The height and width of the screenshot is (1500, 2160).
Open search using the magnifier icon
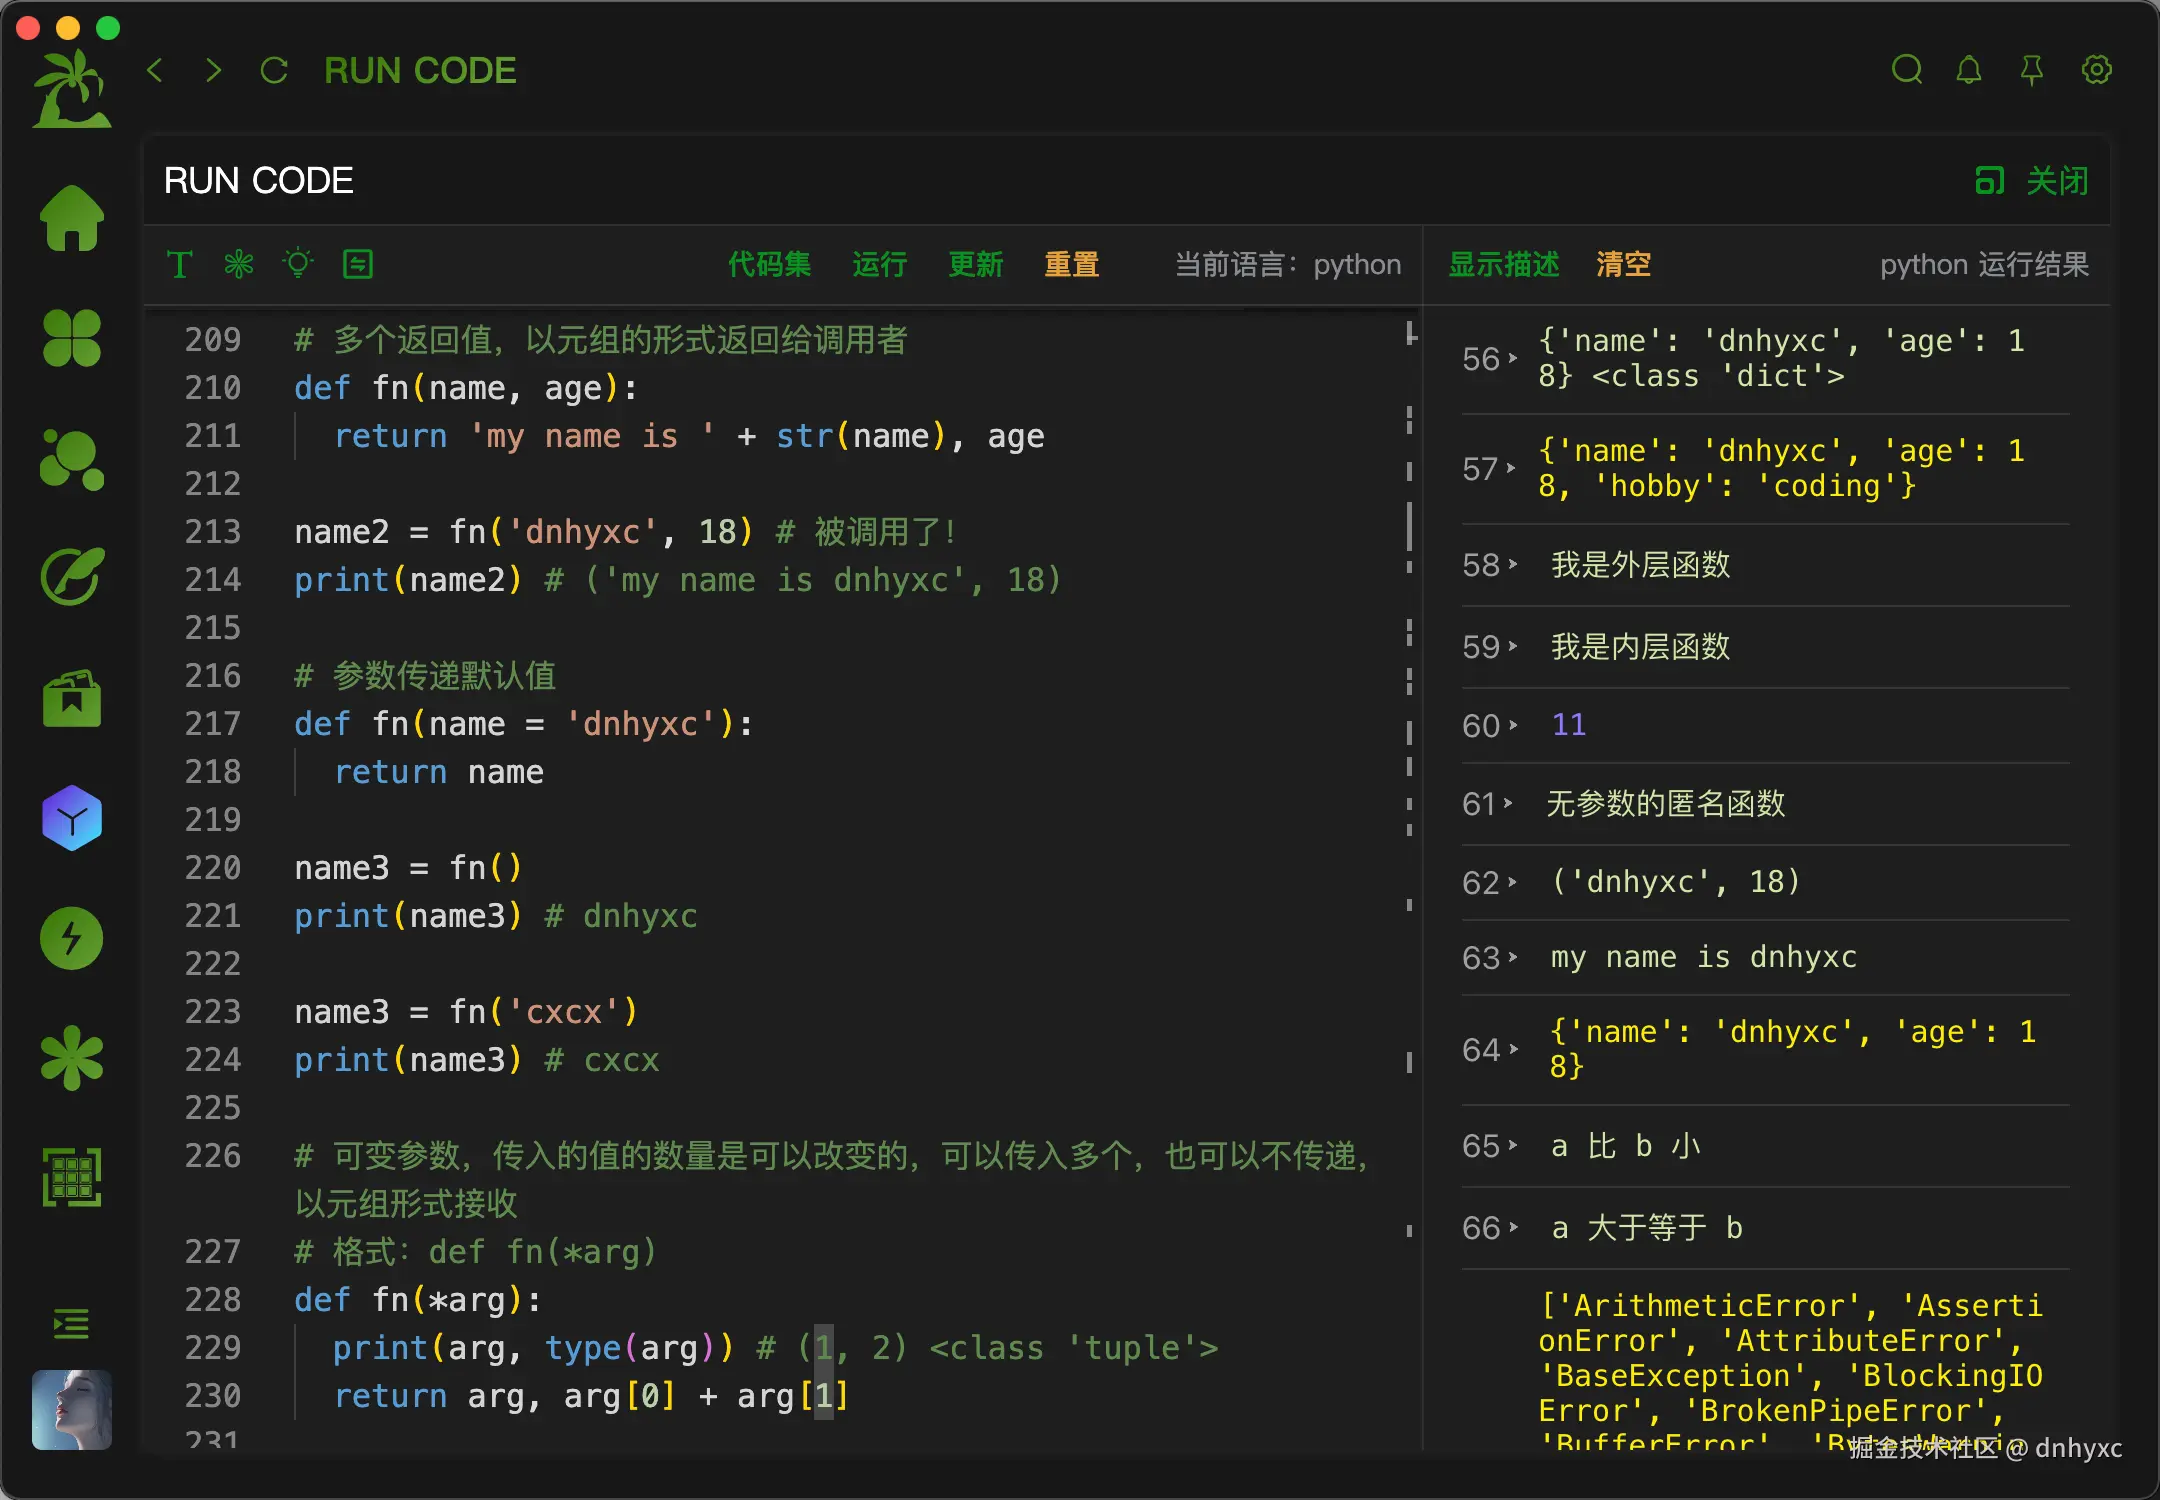pyautogui.click(x=1907, y=70)
